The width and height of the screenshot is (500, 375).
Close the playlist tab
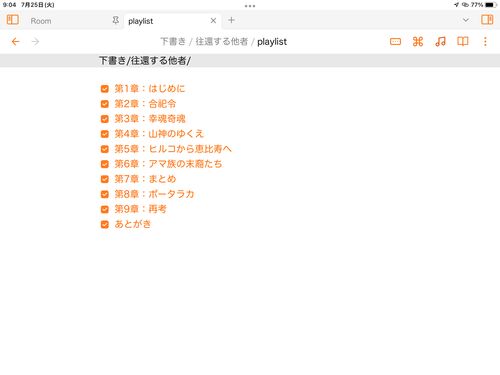point(213,21)
